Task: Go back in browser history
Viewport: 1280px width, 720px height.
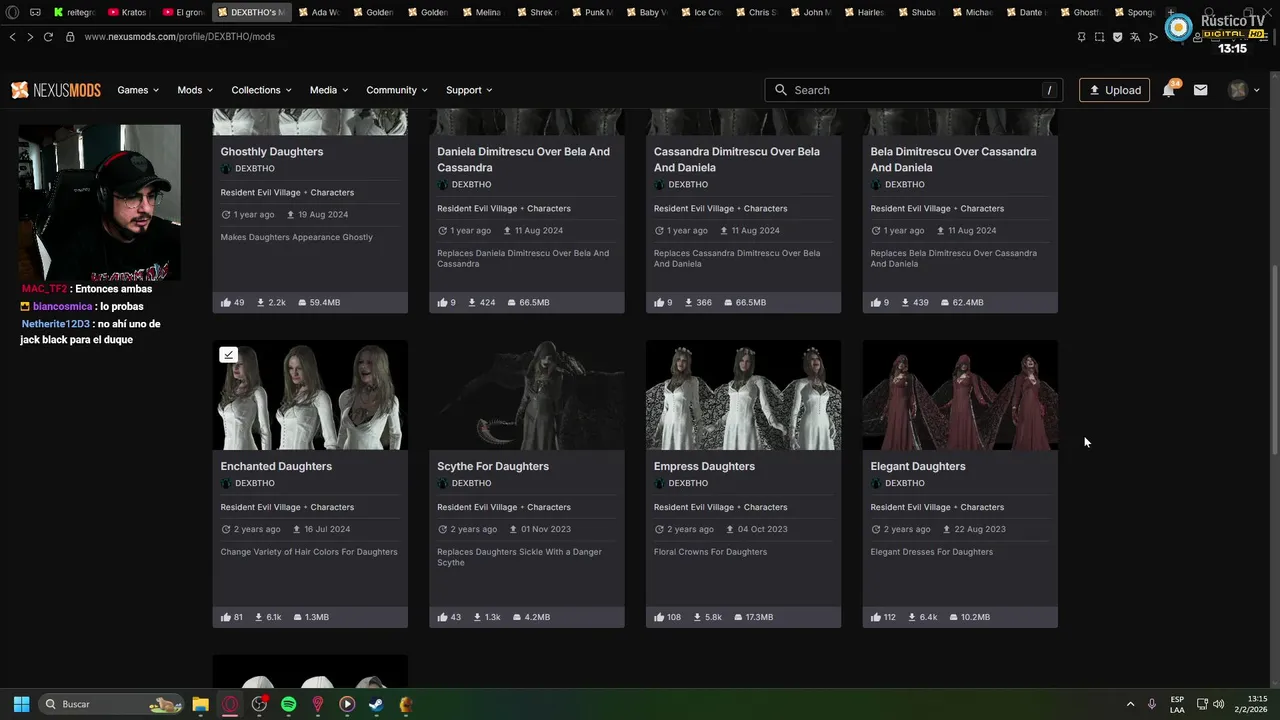Action: click(x=12, y=37)
